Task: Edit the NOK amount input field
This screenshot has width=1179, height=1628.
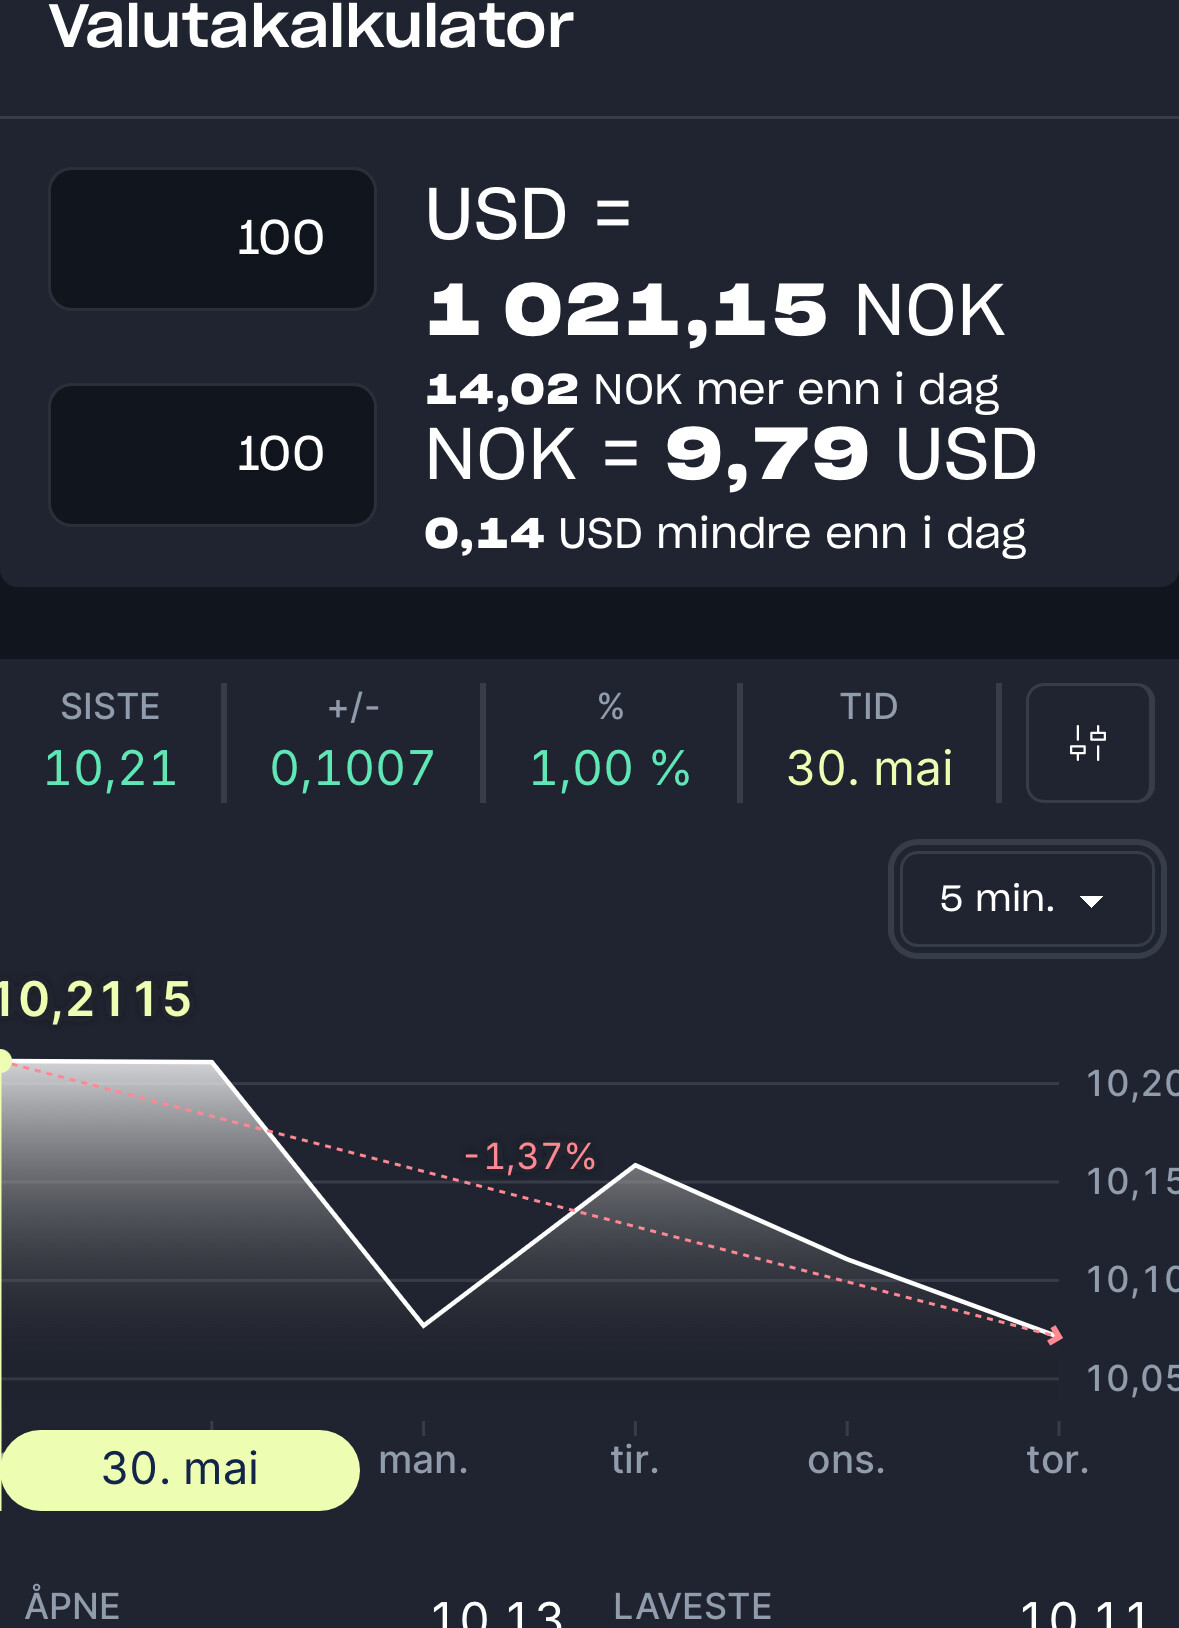Action: click(212, 455)
